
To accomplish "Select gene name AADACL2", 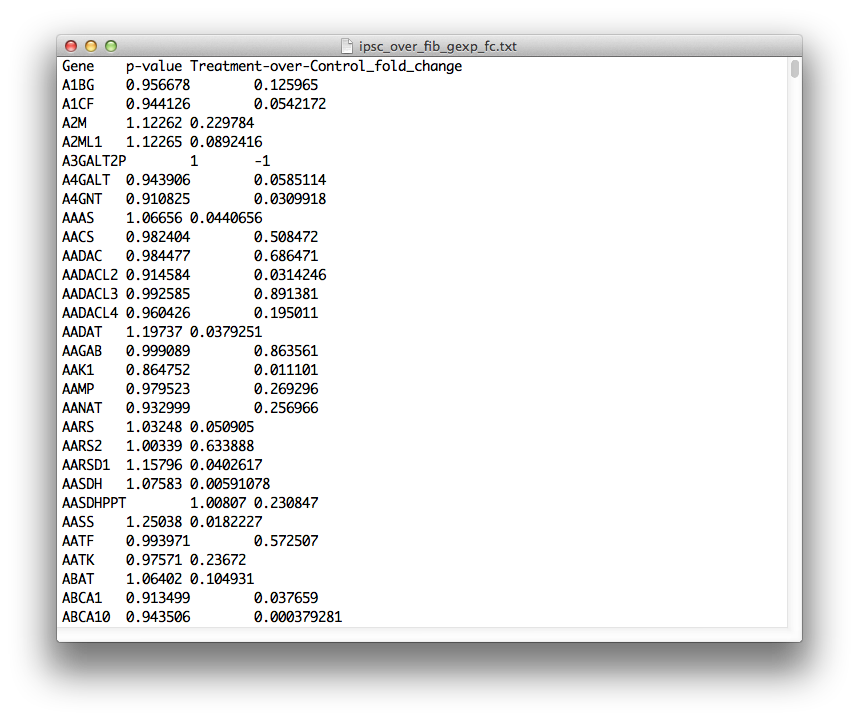I will [x=90, y=275].
